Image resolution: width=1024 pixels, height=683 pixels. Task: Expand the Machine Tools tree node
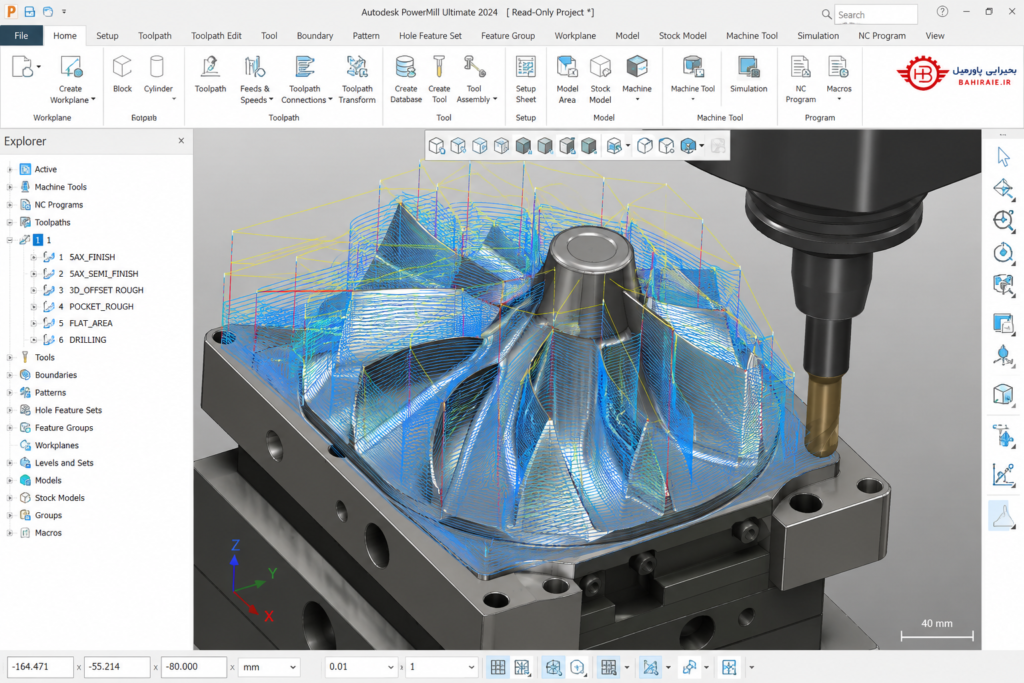pyautogui.click(x=10, y=187)
